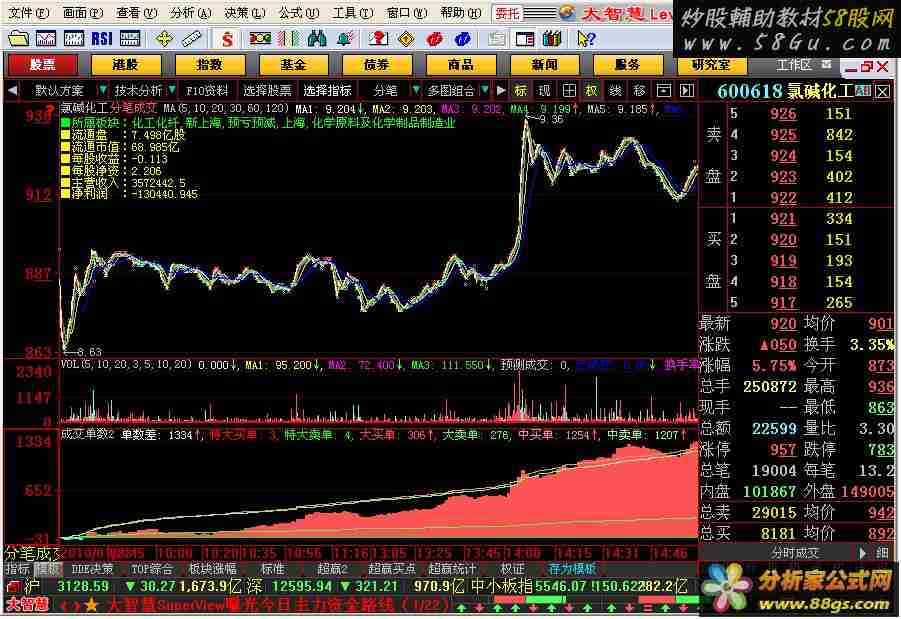Click the 研究室 button
The image size is (901, 619).
(711, 64)
